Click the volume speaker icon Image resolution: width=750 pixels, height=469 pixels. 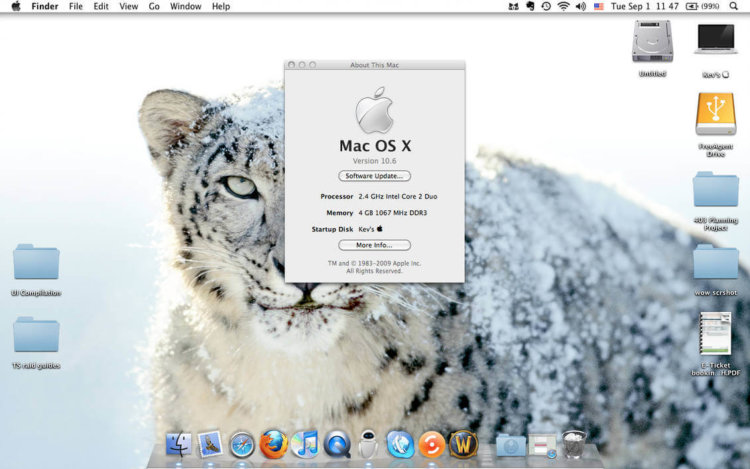581,6
